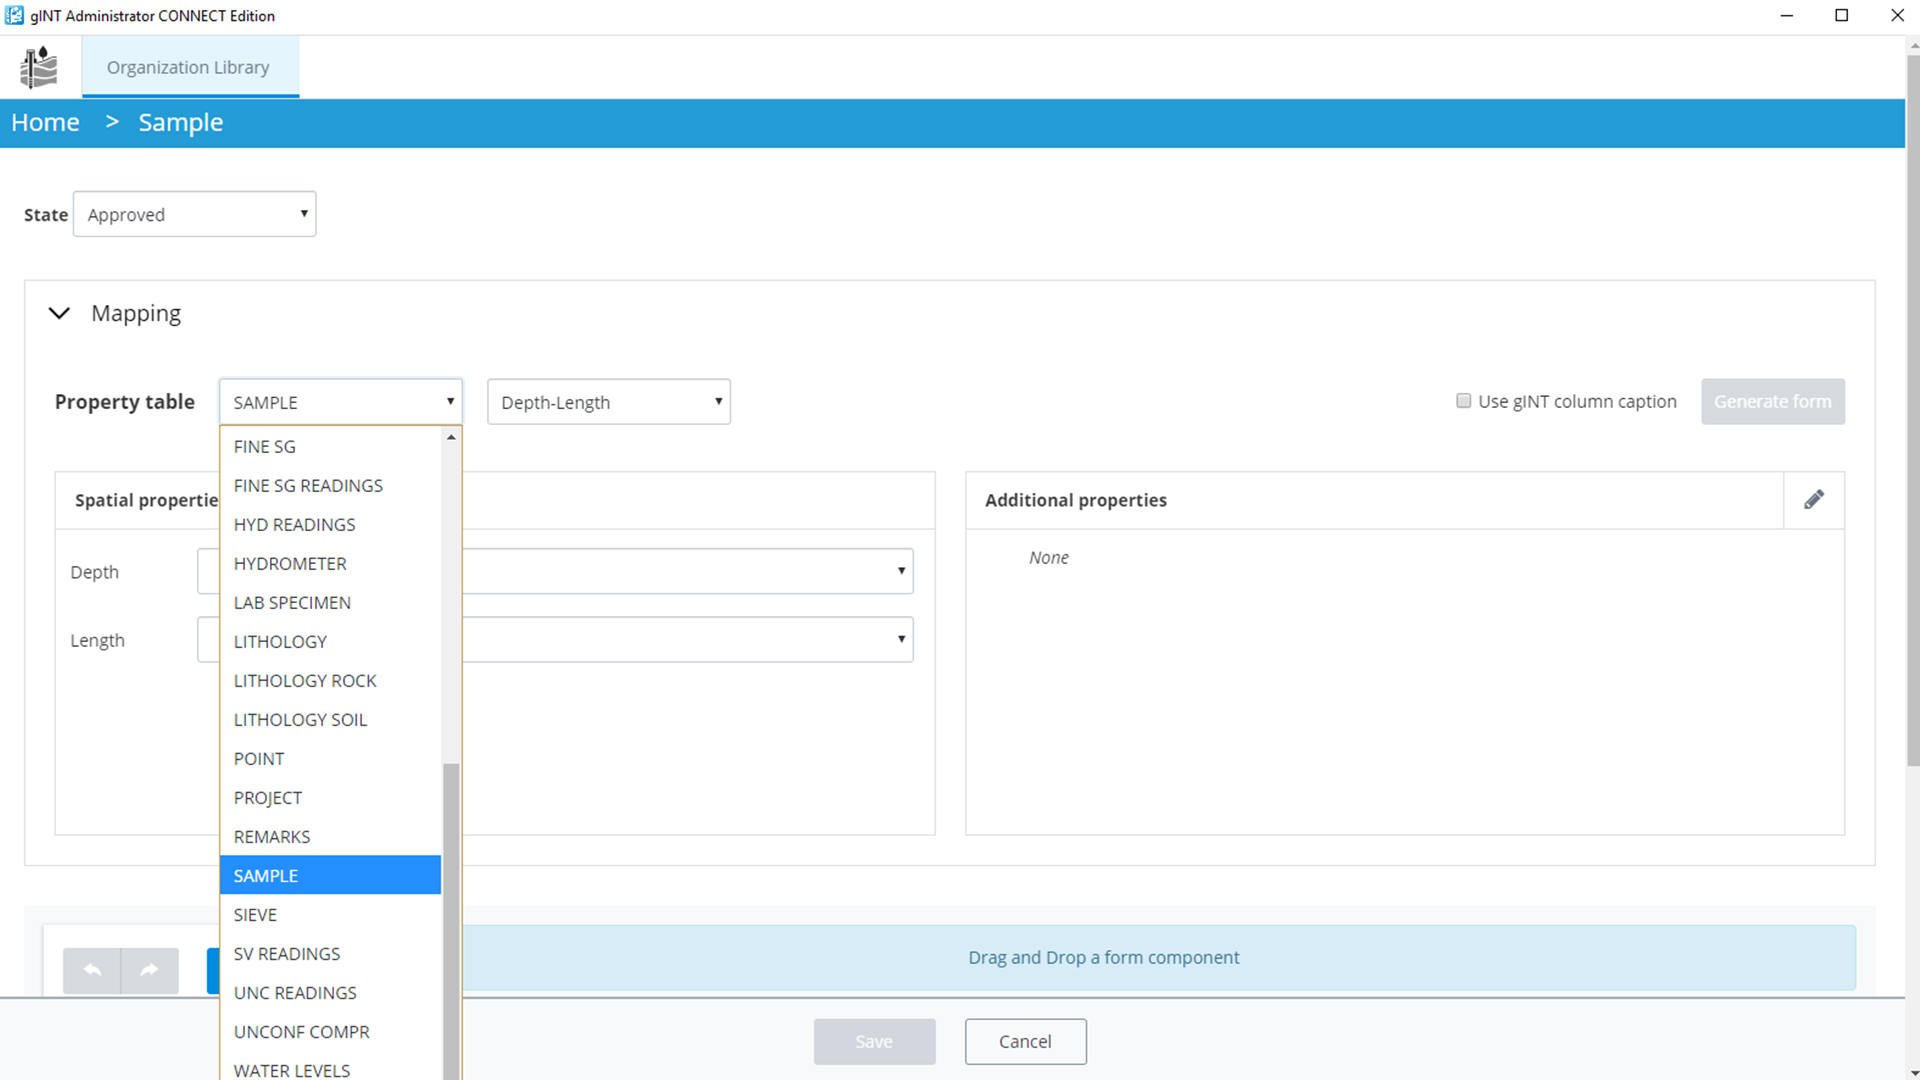Click the Cancel button

tap(1025, 1041)
